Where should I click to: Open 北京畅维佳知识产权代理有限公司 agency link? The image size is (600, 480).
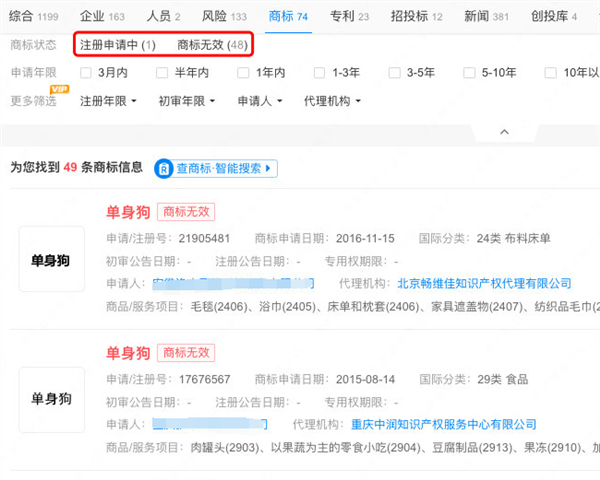click(x=484, y=284)
